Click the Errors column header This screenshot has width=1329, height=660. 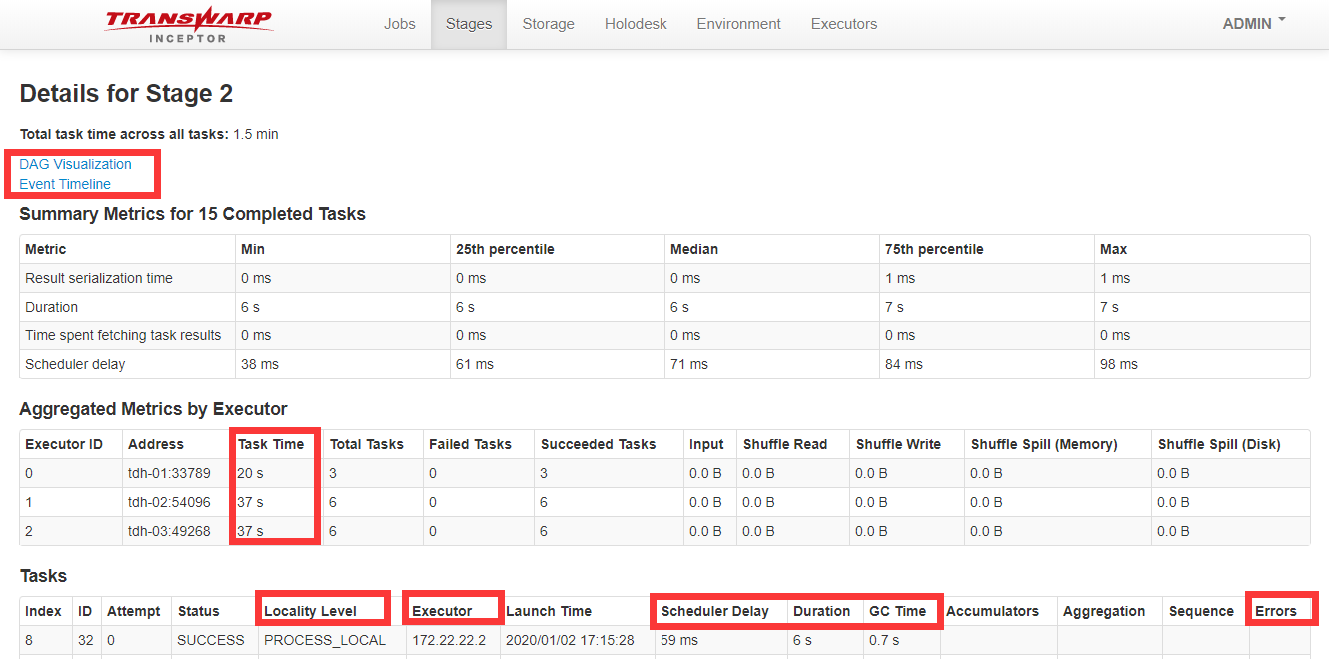pos(1276,611)
